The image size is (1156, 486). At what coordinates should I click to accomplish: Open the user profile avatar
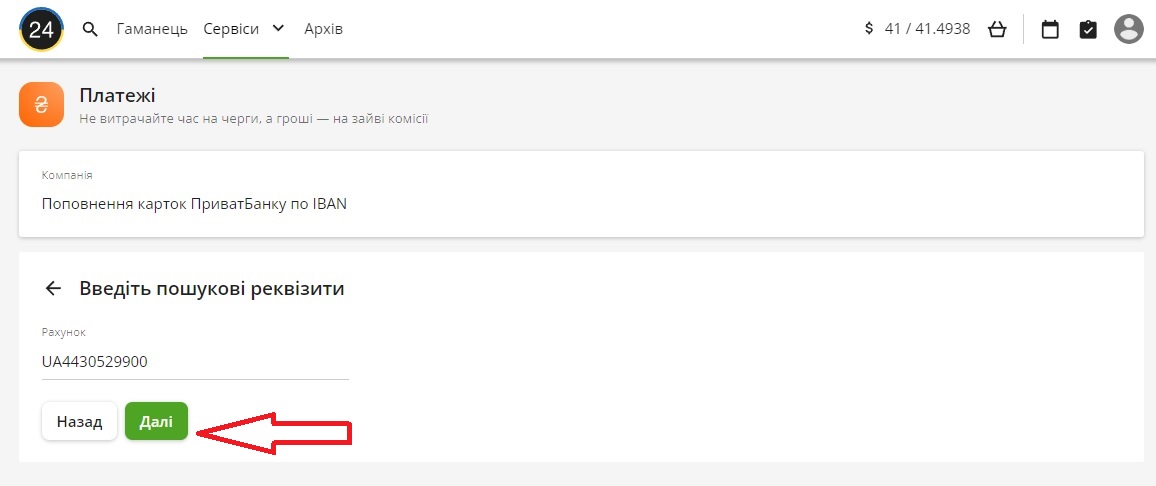pos(1129,29)
